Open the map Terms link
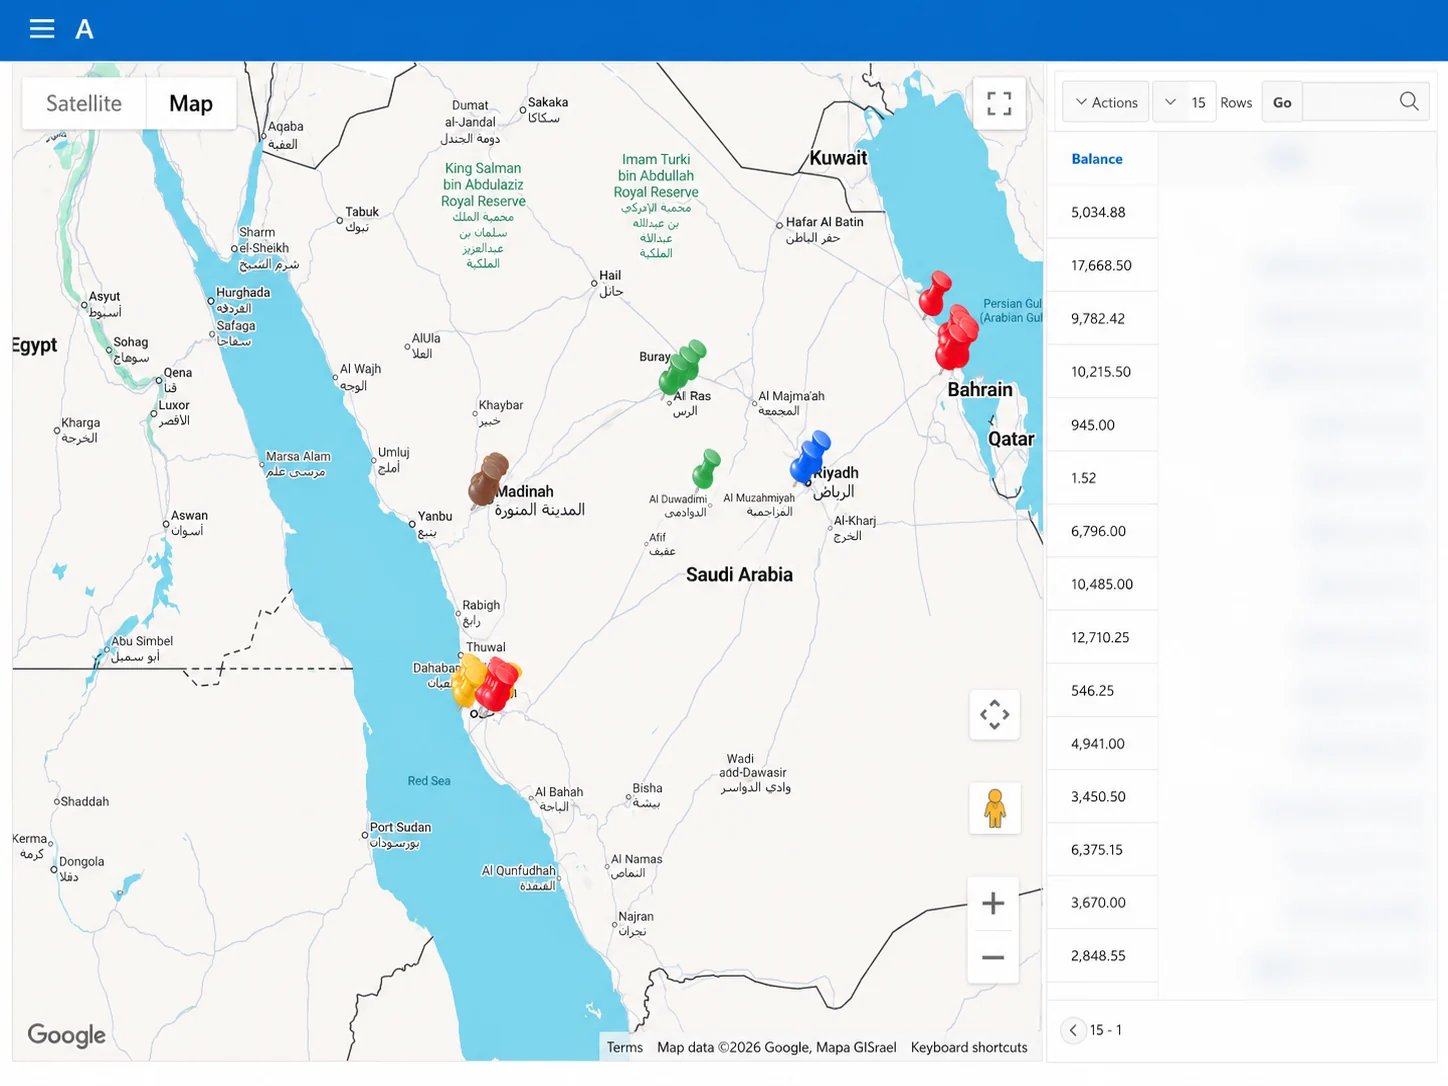Viewport: 1448px width, 1086px height. (x=625, y=1047)
